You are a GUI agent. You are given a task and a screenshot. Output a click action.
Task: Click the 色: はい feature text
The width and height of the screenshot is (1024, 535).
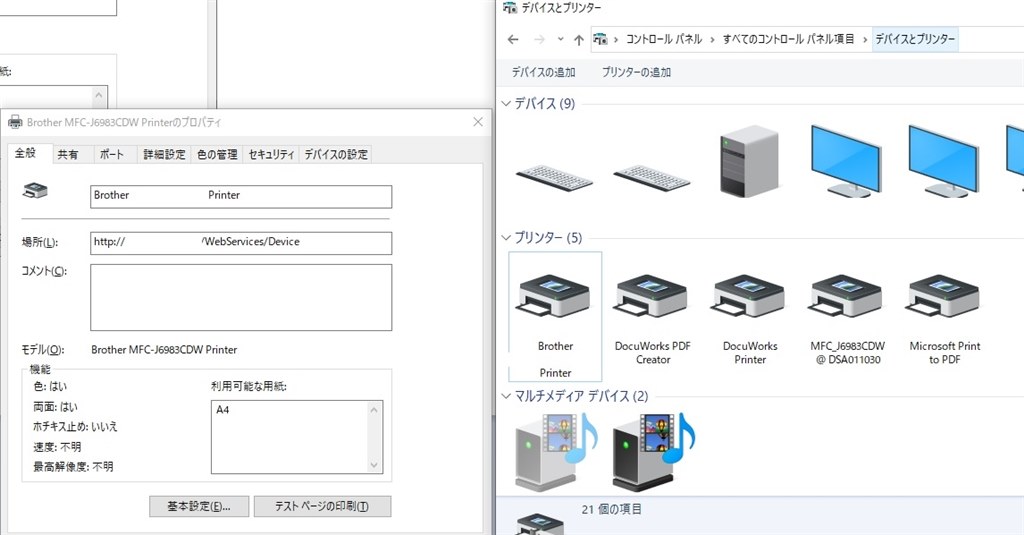[x=50, y=387]
